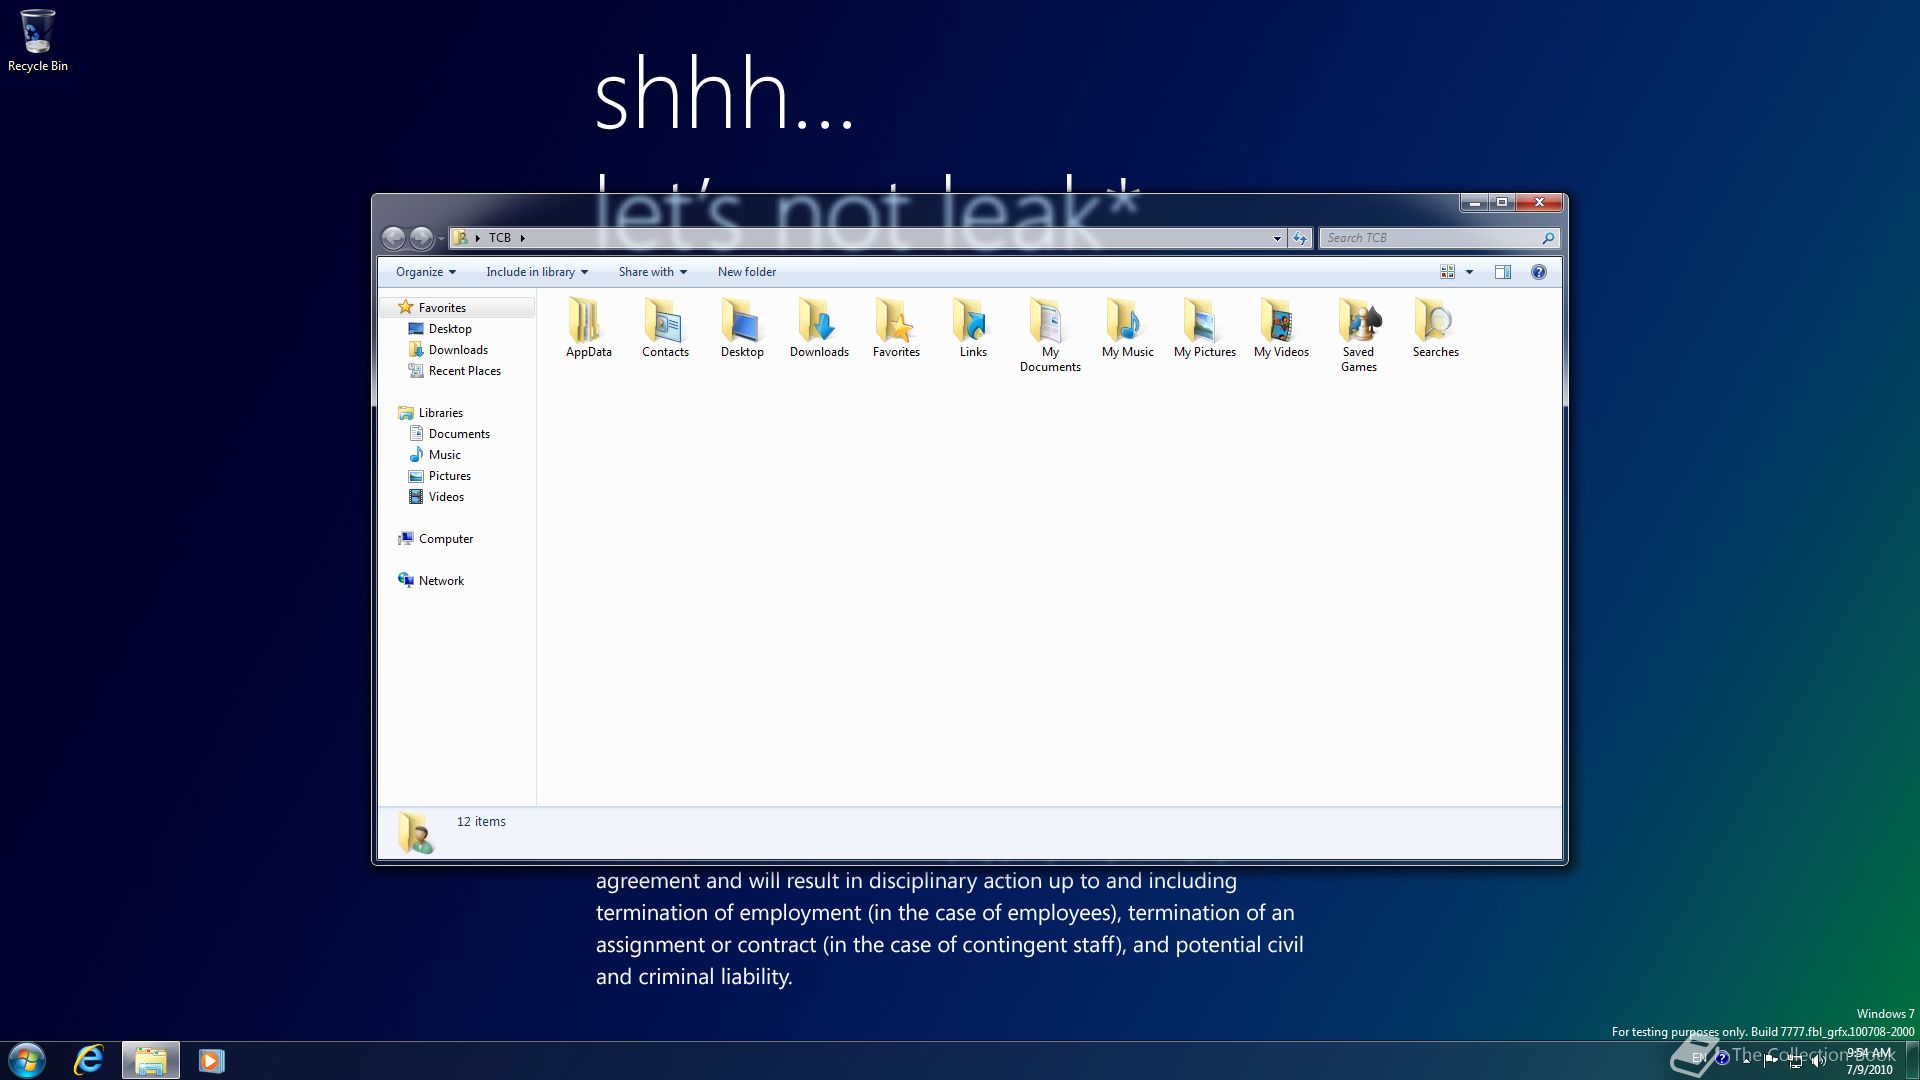Open the My Music folder

[x=1127, y=327]
